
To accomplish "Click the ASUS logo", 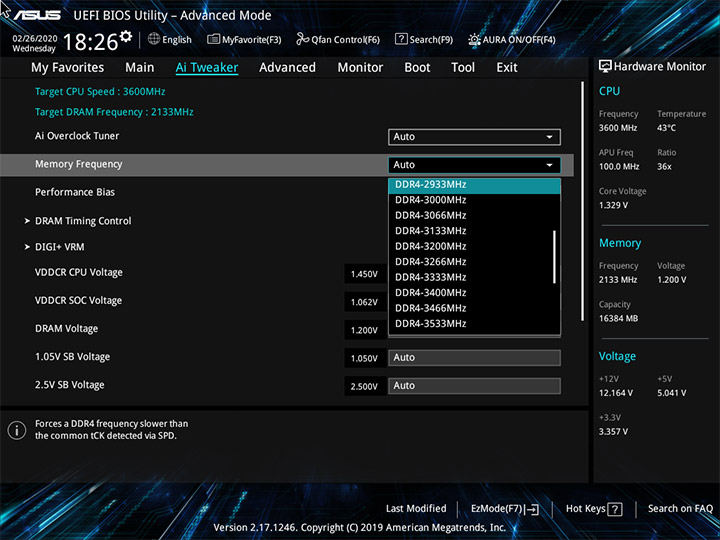I will [37, 16].
